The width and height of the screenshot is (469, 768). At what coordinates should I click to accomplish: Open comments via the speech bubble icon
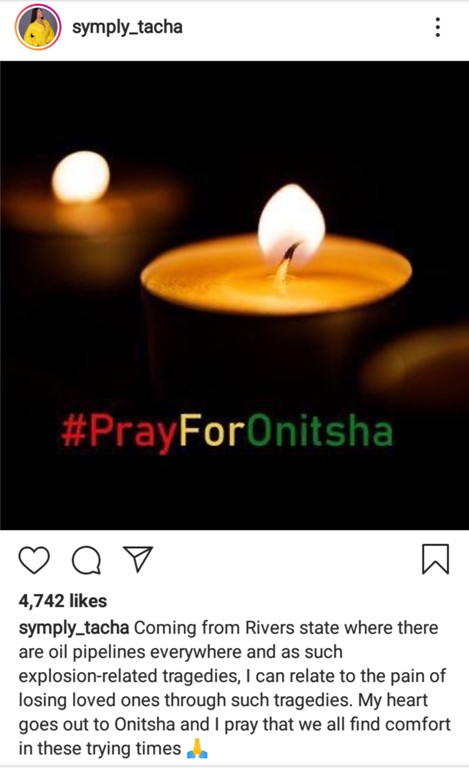tap(87, 559)
